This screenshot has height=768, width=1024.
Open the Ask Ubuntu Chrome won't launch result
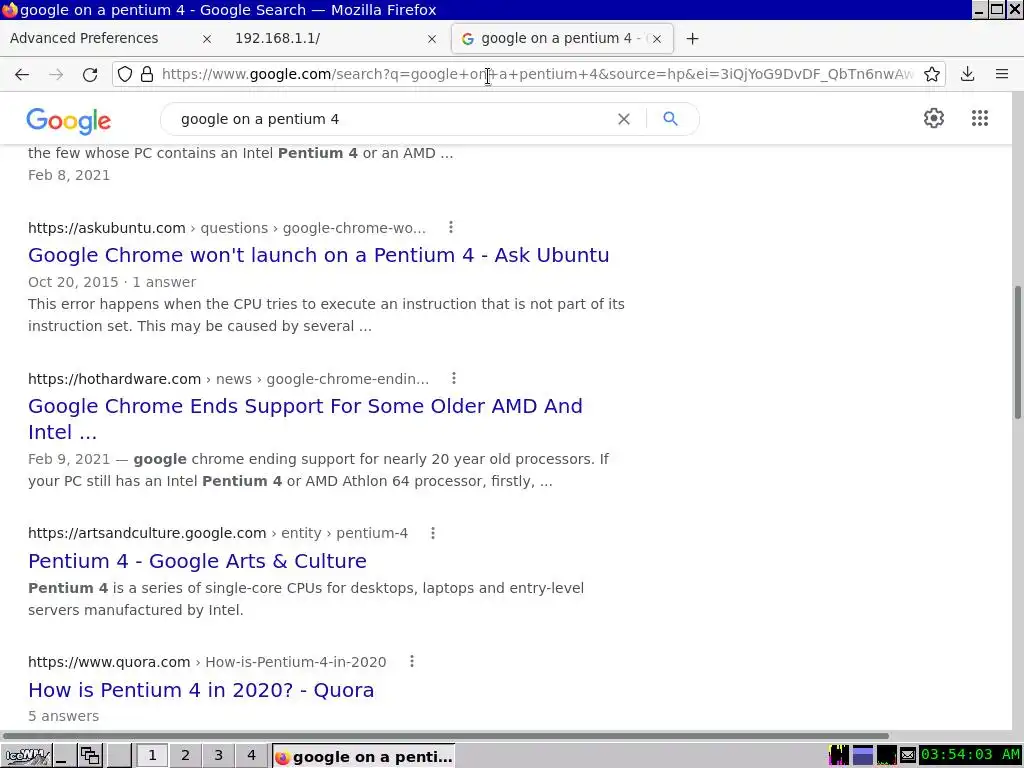(319, 255)
